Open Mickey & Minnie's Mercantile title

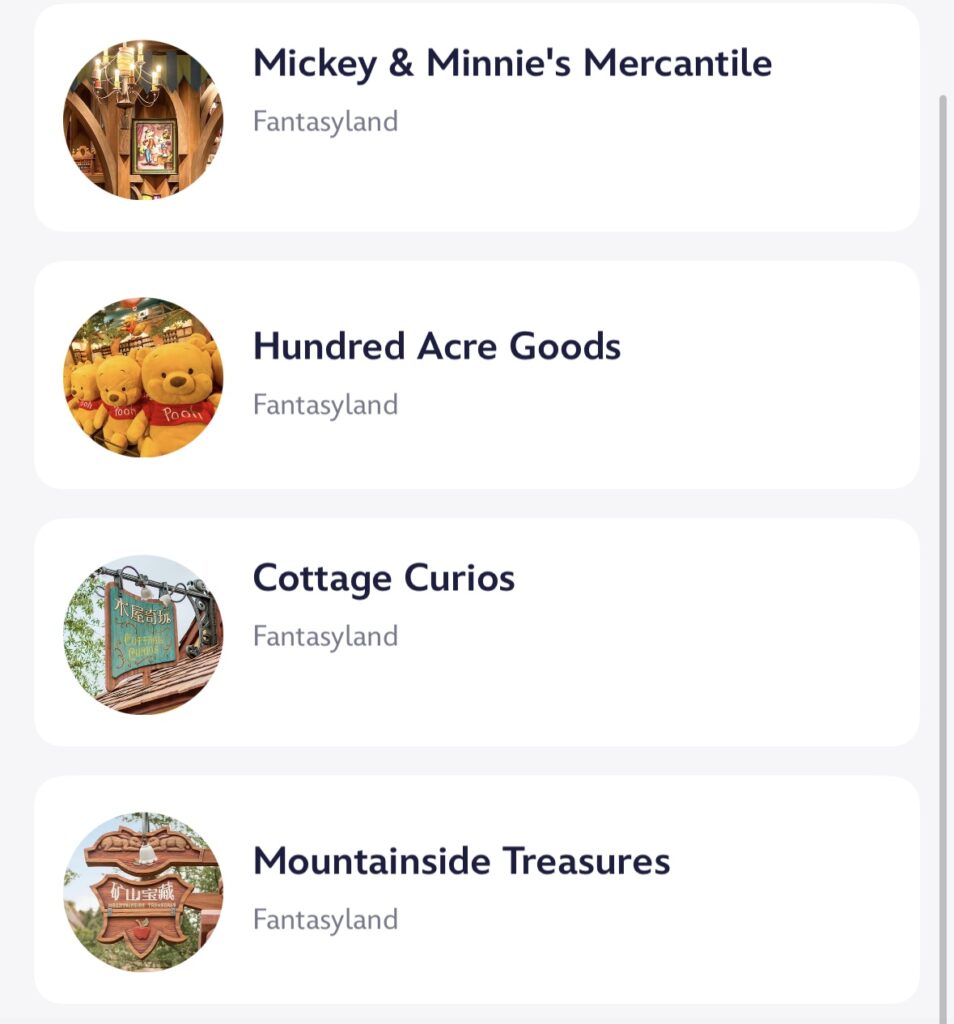(513, 63)
